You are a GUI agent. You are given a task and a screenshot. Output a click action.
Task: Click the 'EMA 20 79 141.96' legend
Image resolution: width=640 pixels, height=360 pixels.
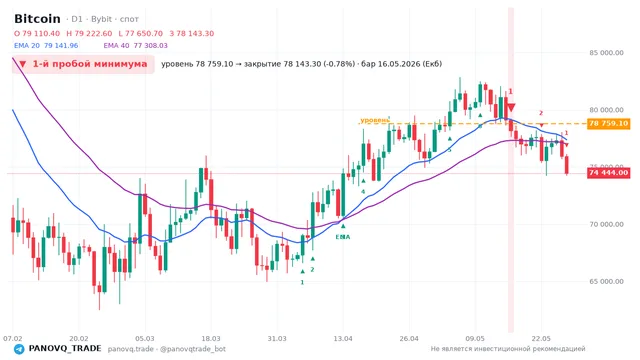pos(46,46)
